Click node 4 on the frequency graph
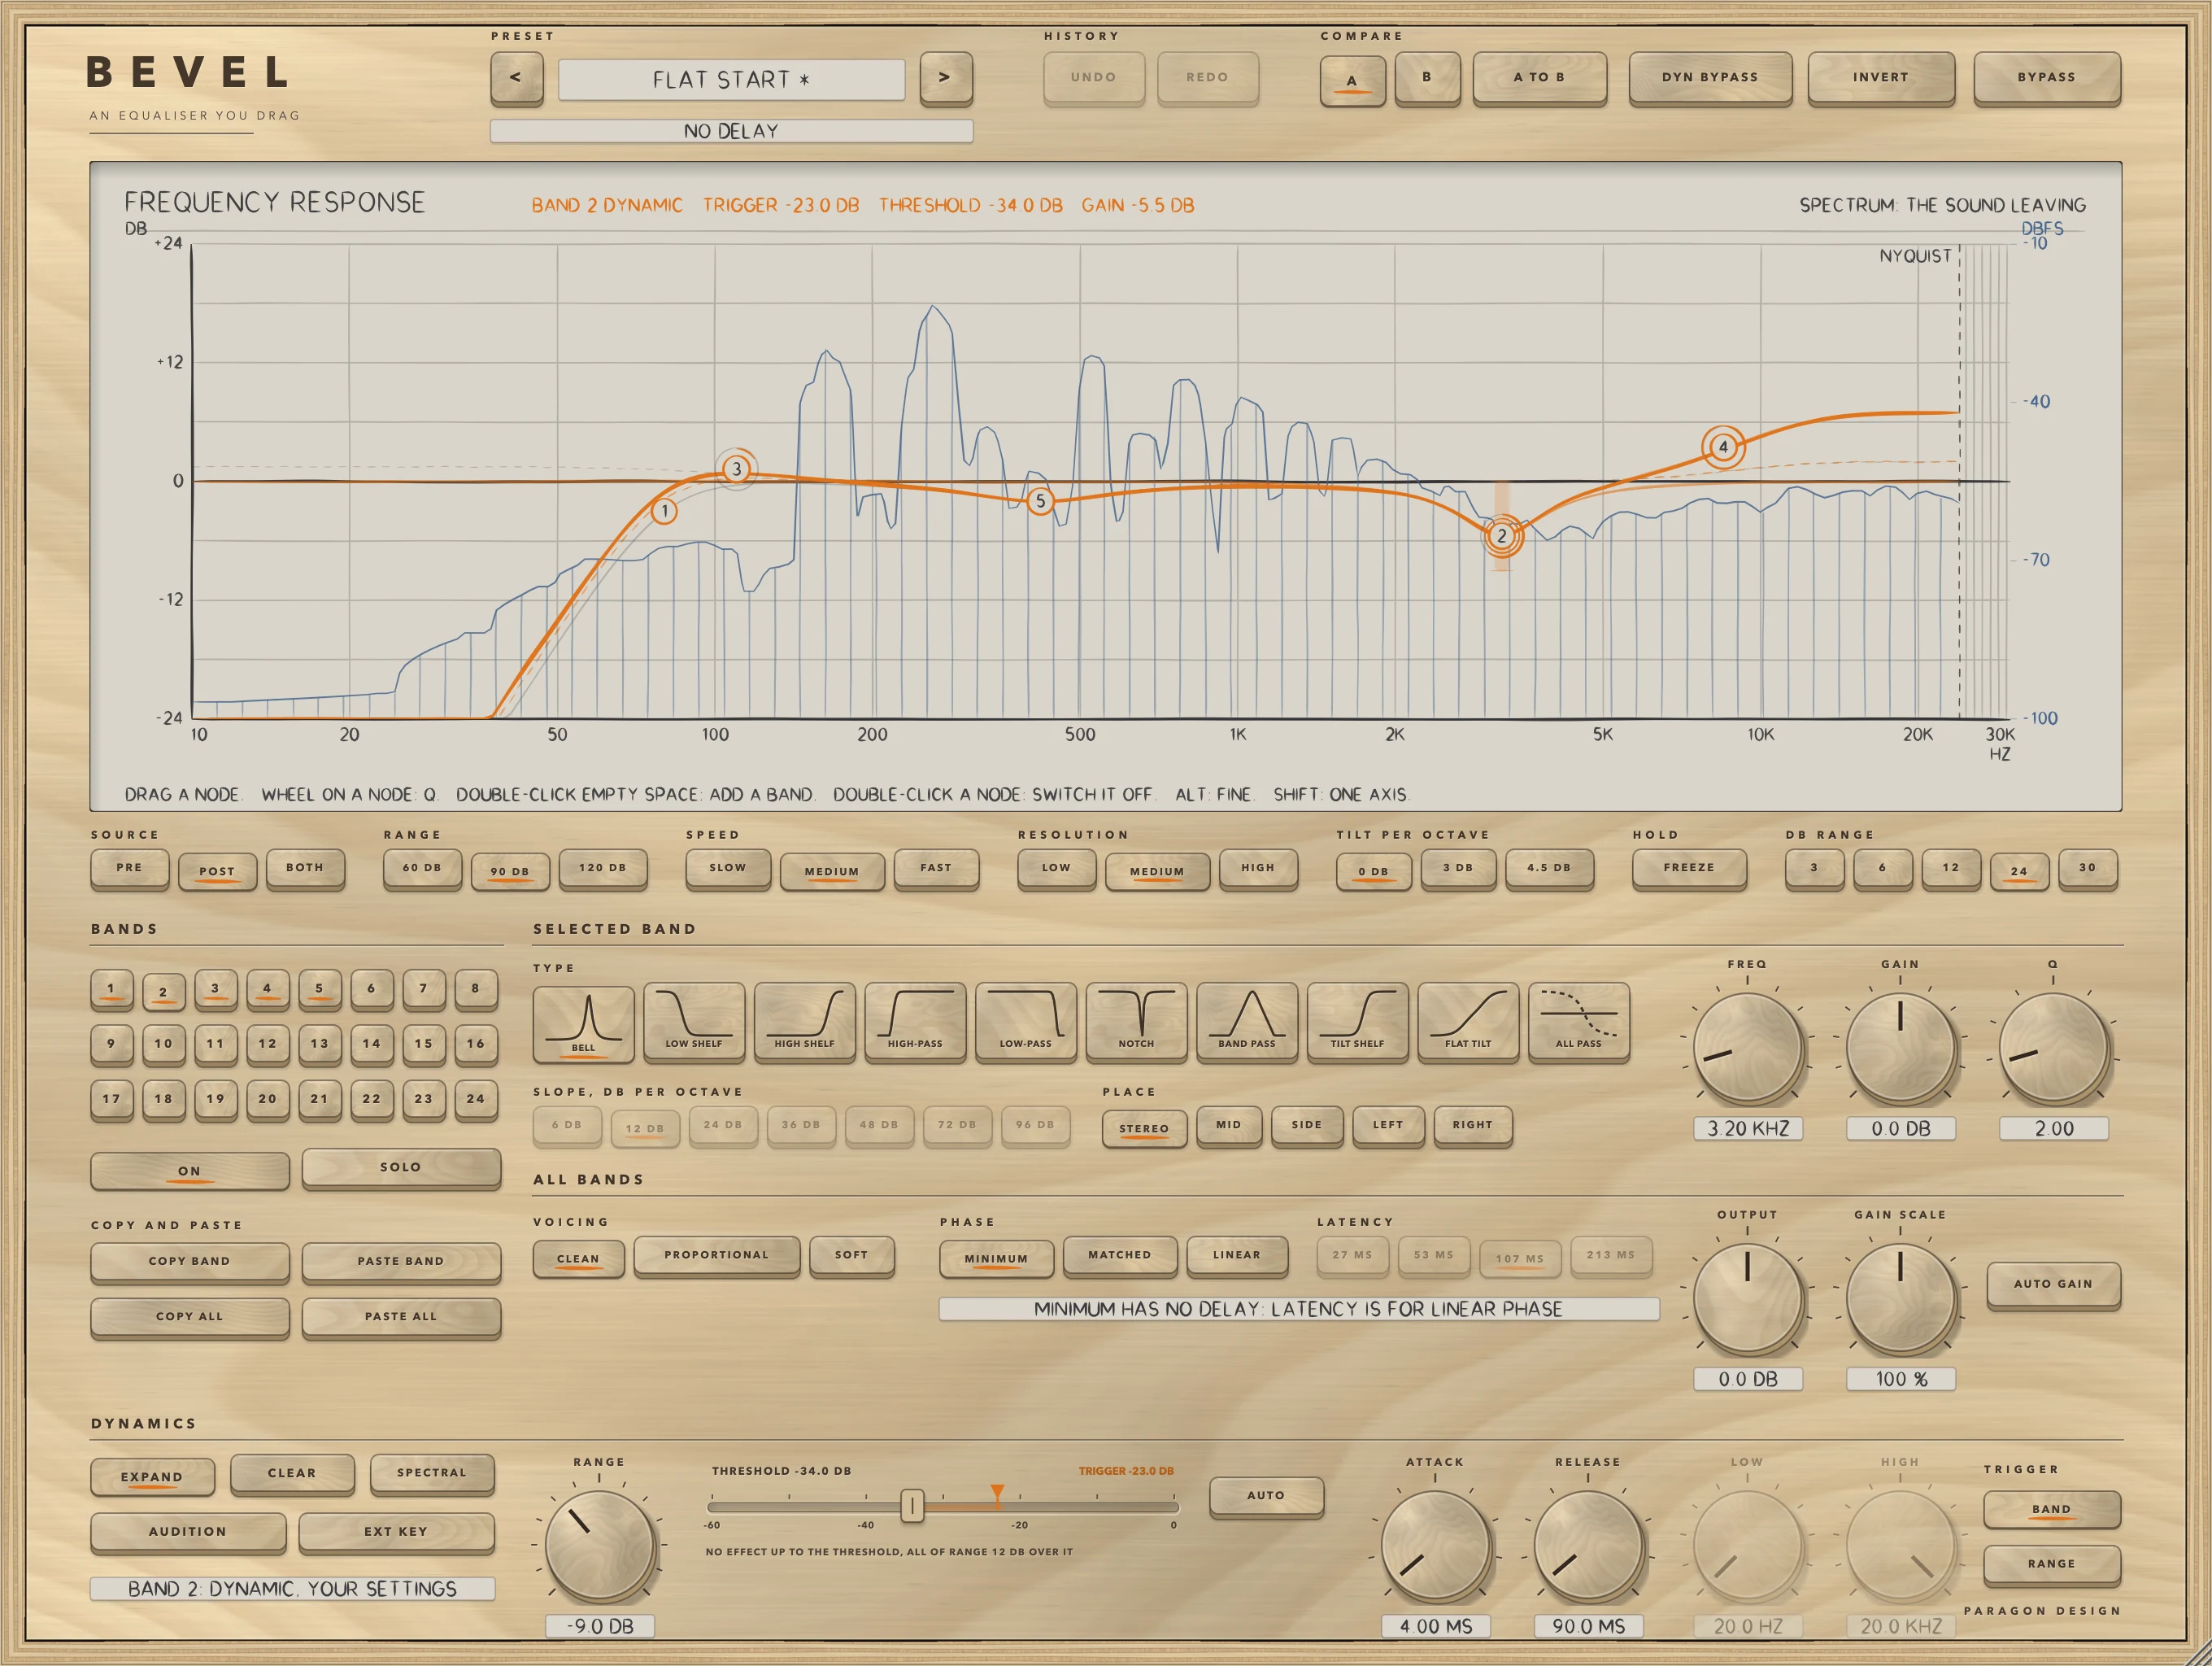 click(1723, 447)
